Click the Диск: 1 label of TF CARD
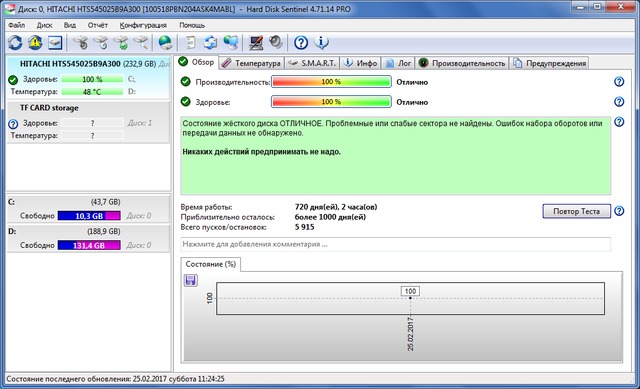Image resolution: width=640 pixels, height=389 pixels. (140, 123)
